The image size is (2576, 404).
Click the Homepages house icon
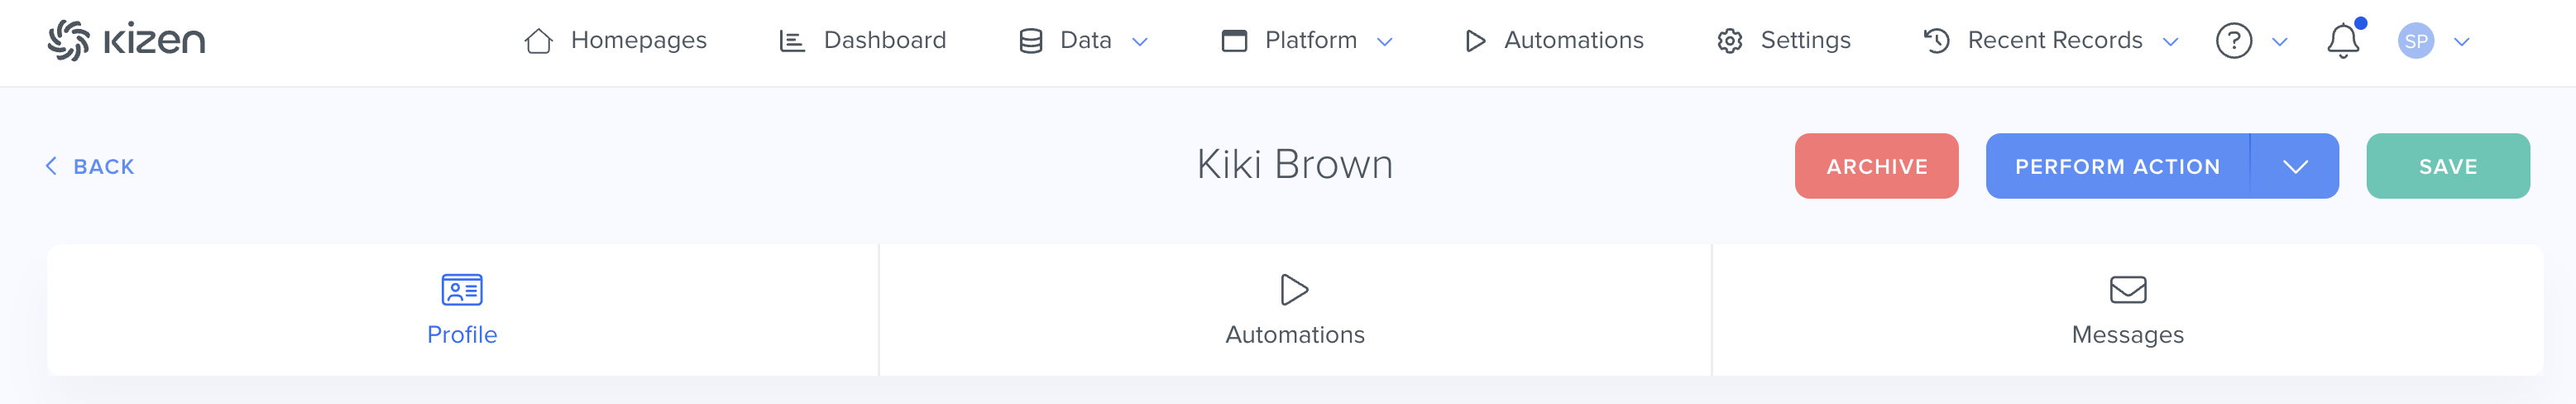[x=538, y=41]
